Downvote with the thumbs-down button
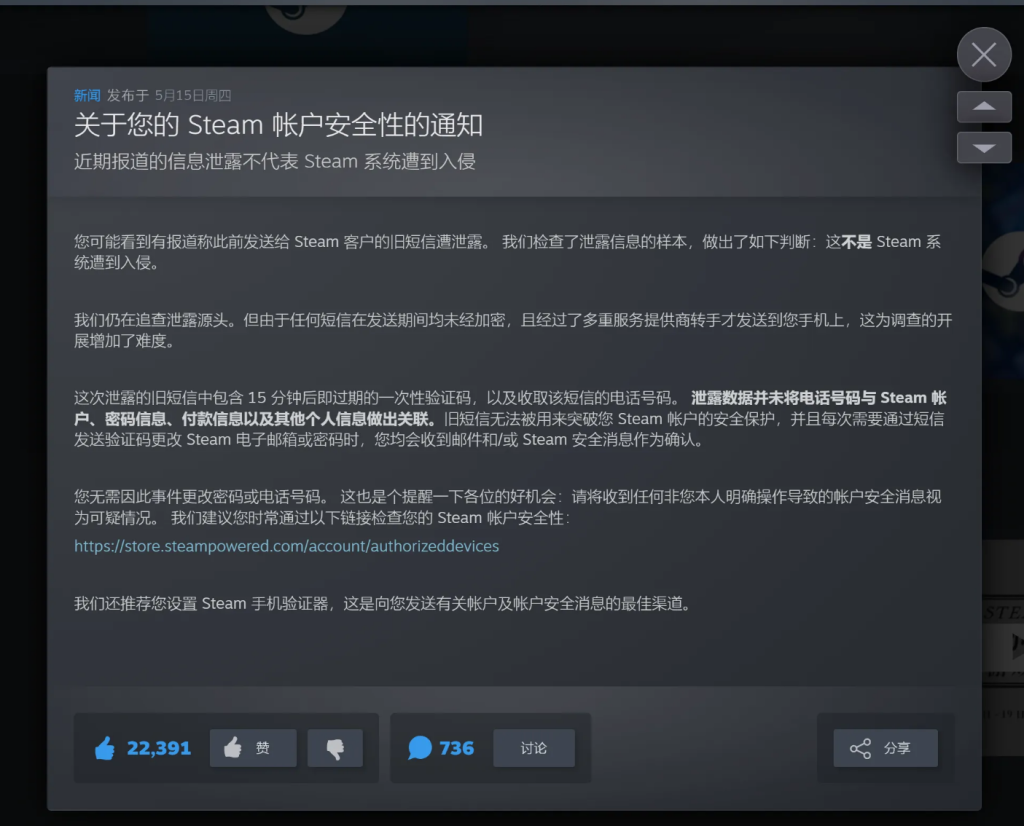Screen dimensions: 1024x826 point(335,748)
